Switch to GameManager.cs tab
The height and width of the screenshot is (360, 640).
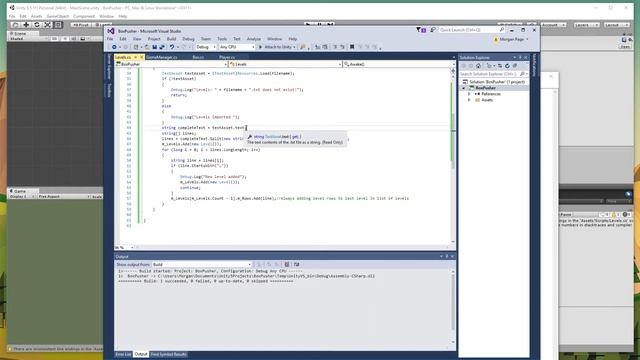(x=162, y=57)
